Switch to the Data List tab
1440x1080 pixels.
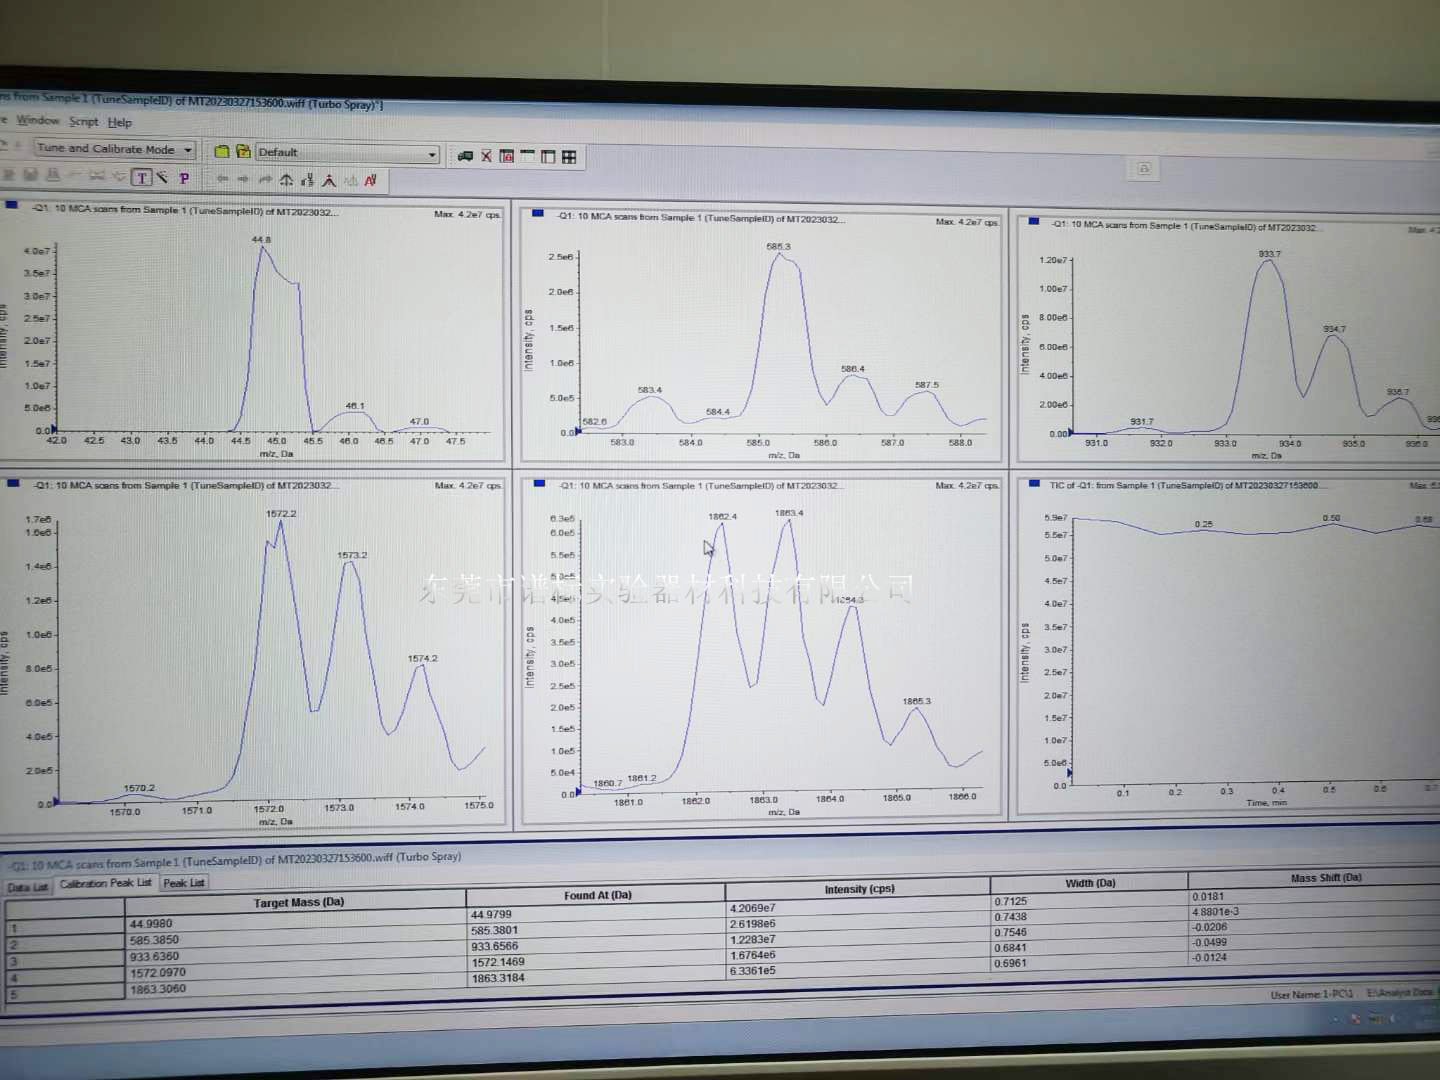[27, 887]
